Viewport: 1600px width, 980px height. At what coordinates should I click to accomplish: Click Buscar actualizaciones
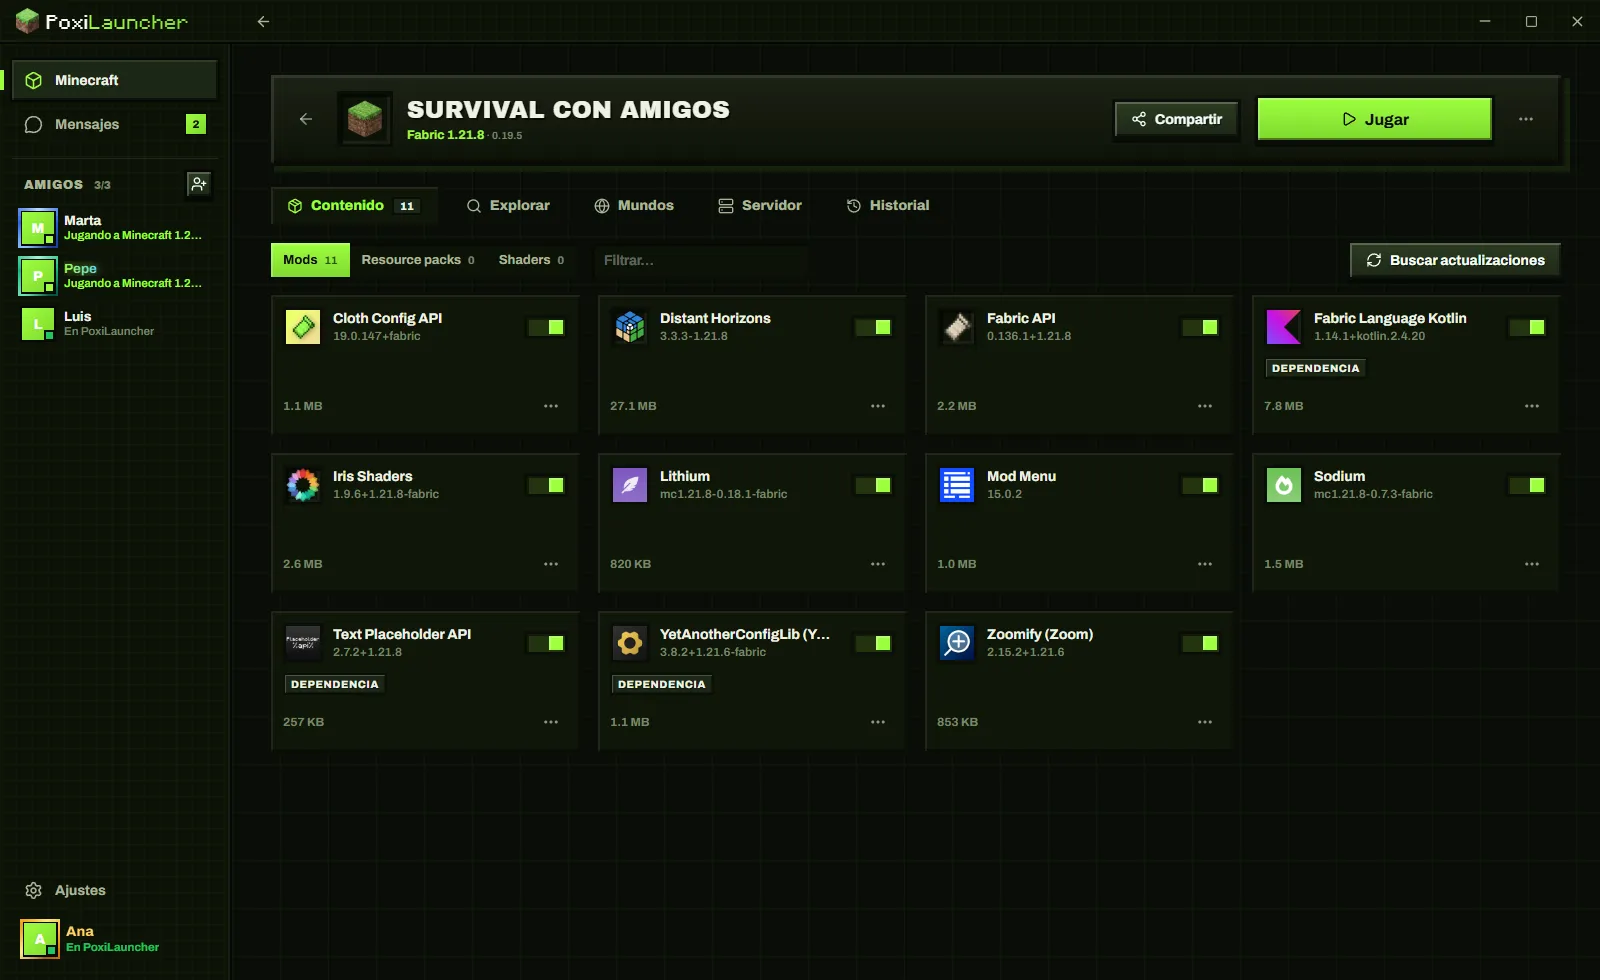(x=1455, y=260)
